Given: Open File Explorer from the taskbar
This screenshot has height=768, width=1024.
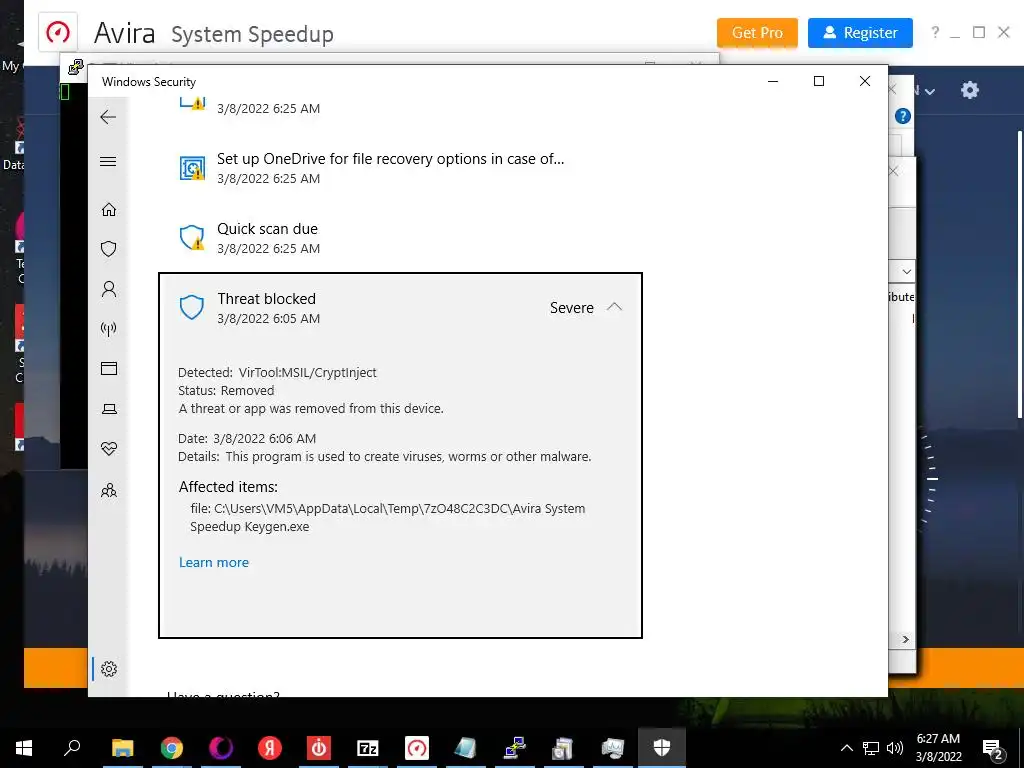Looking at the screenshot, I should (122, 748).
